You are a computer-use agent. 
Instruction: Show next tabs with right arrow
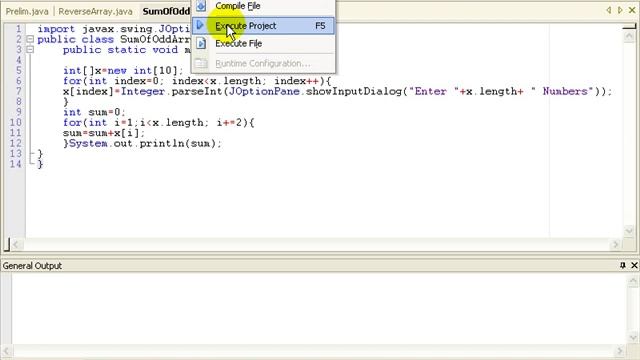coord(620,10)
